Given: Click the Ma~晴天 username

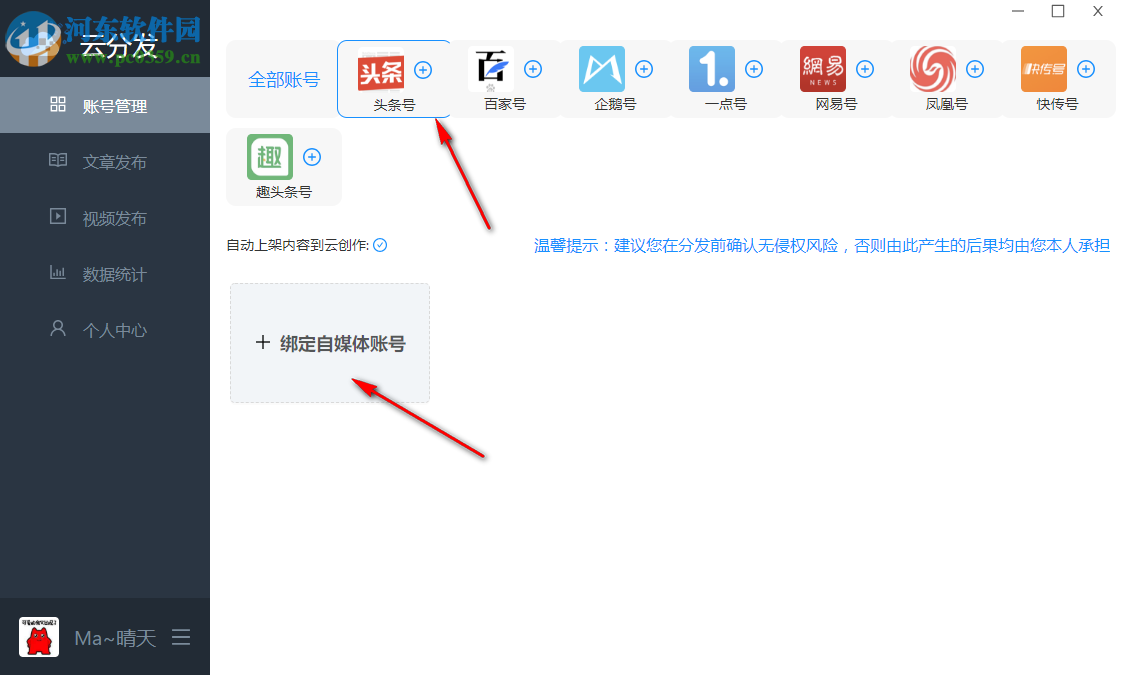Looking at the screenshot, I should pyautogui.click(x=116, y=638).
